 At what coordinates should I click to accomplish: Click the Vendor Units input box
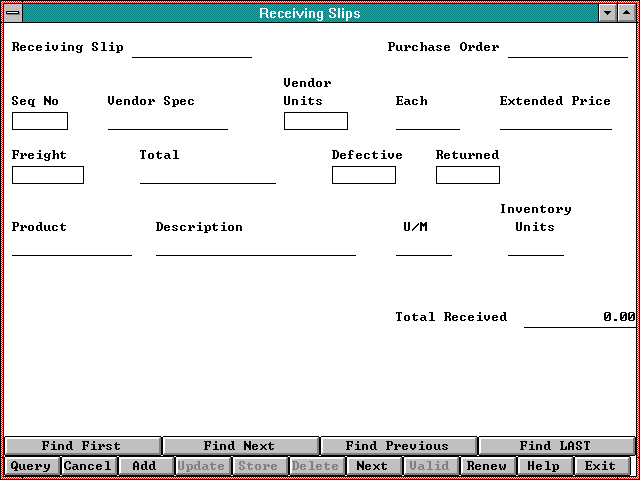(315, 121)
